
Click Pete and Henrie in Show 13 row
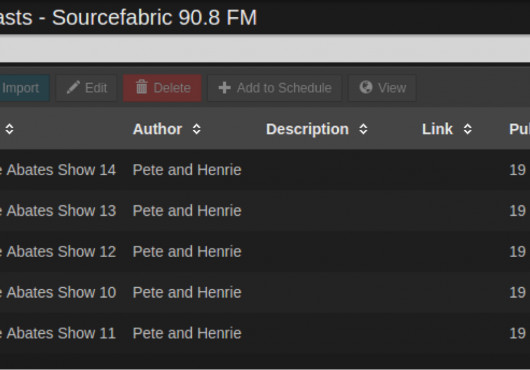pos(187,211)
